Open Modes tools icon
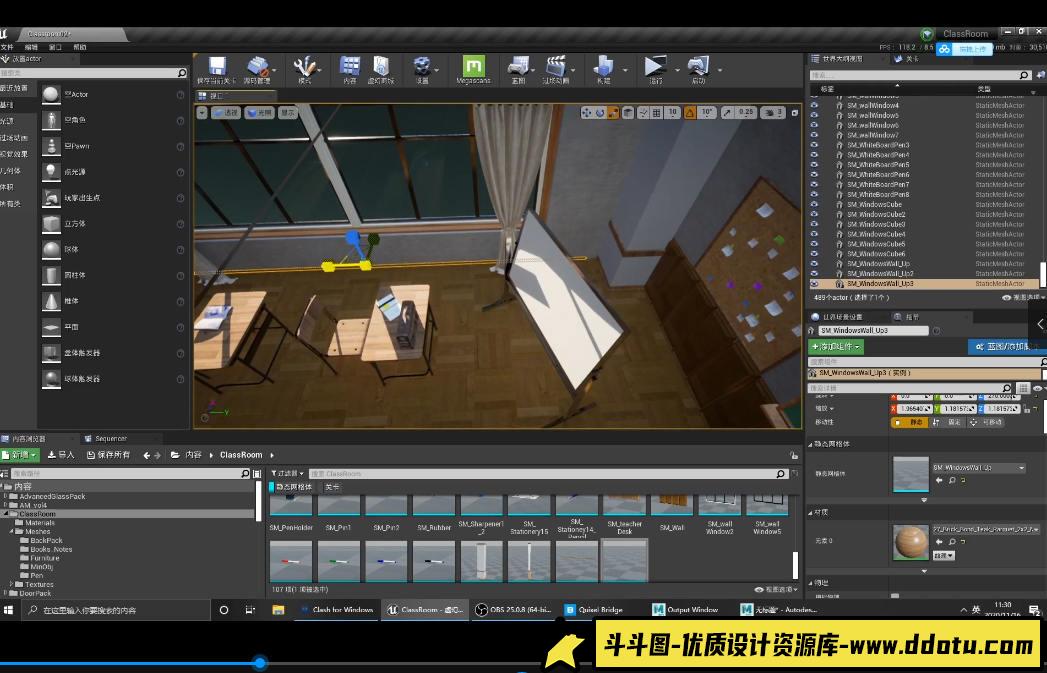The height and width of the screenshot is (673, 1047). coord(304,67)
